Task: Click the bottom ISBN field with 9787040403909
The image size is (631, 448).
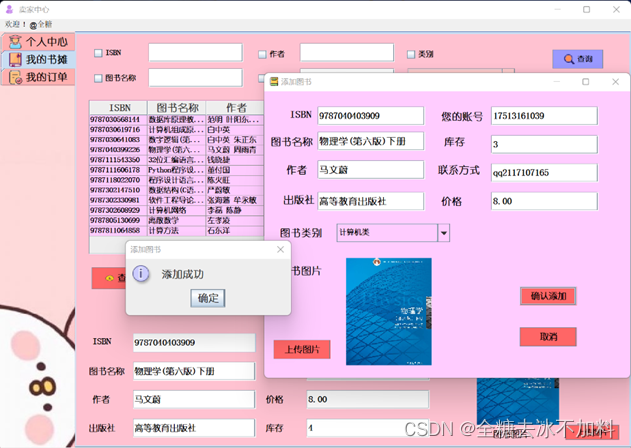Action: [x=194, y=343]
